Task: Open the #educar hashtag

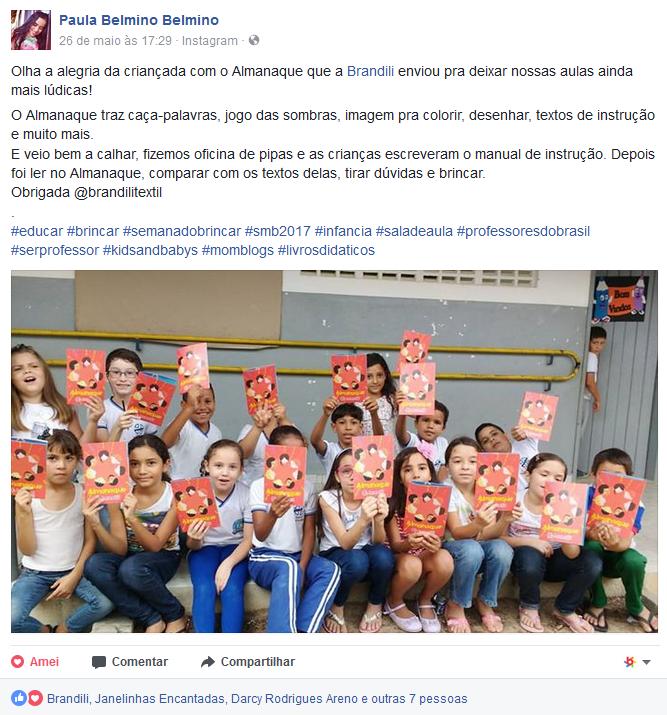Action: [37, 231]
